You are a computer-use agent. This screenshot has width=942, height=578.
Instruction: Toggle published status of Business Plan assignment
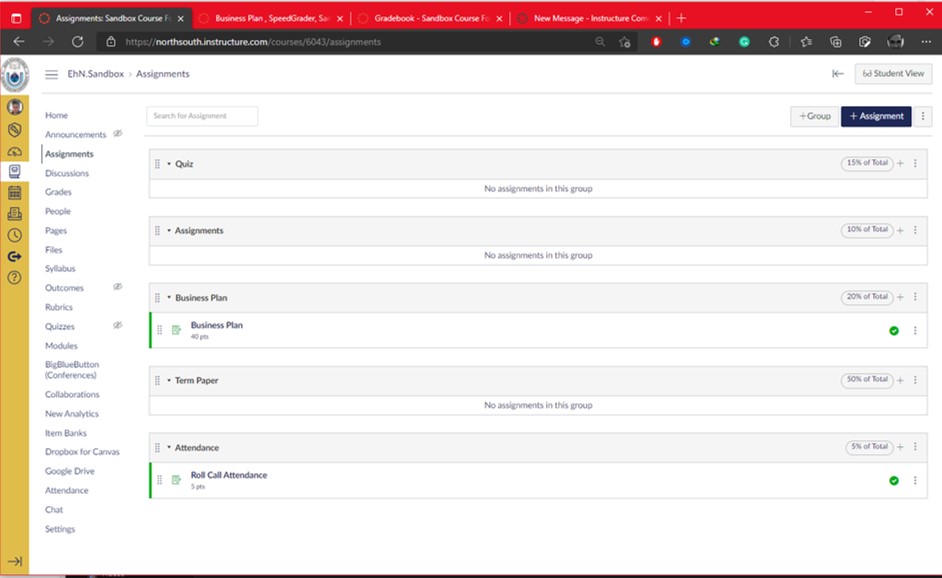pyautogui.click(x=894, y=330)
